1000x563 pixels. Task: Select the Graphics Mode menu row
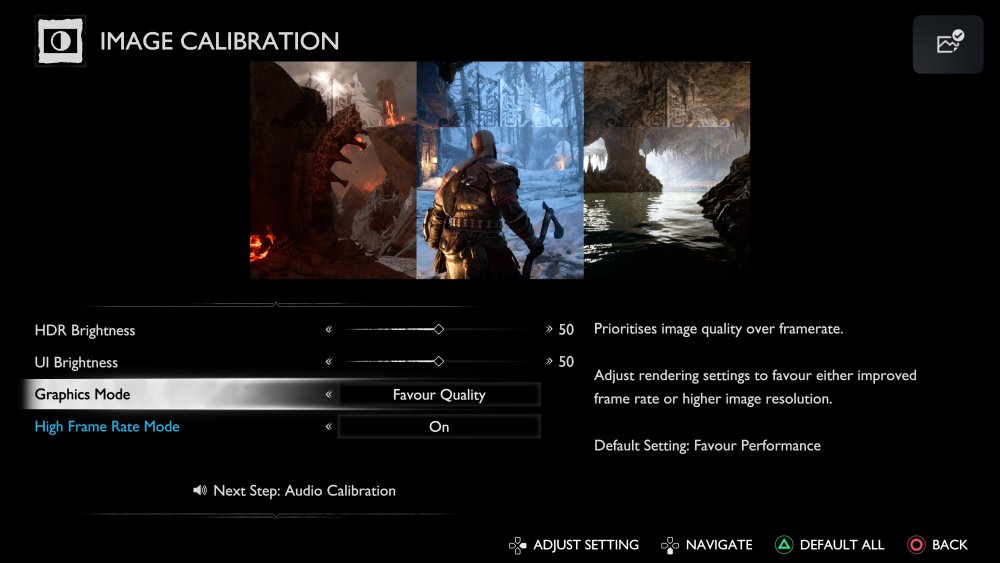(x=83, y=395)
